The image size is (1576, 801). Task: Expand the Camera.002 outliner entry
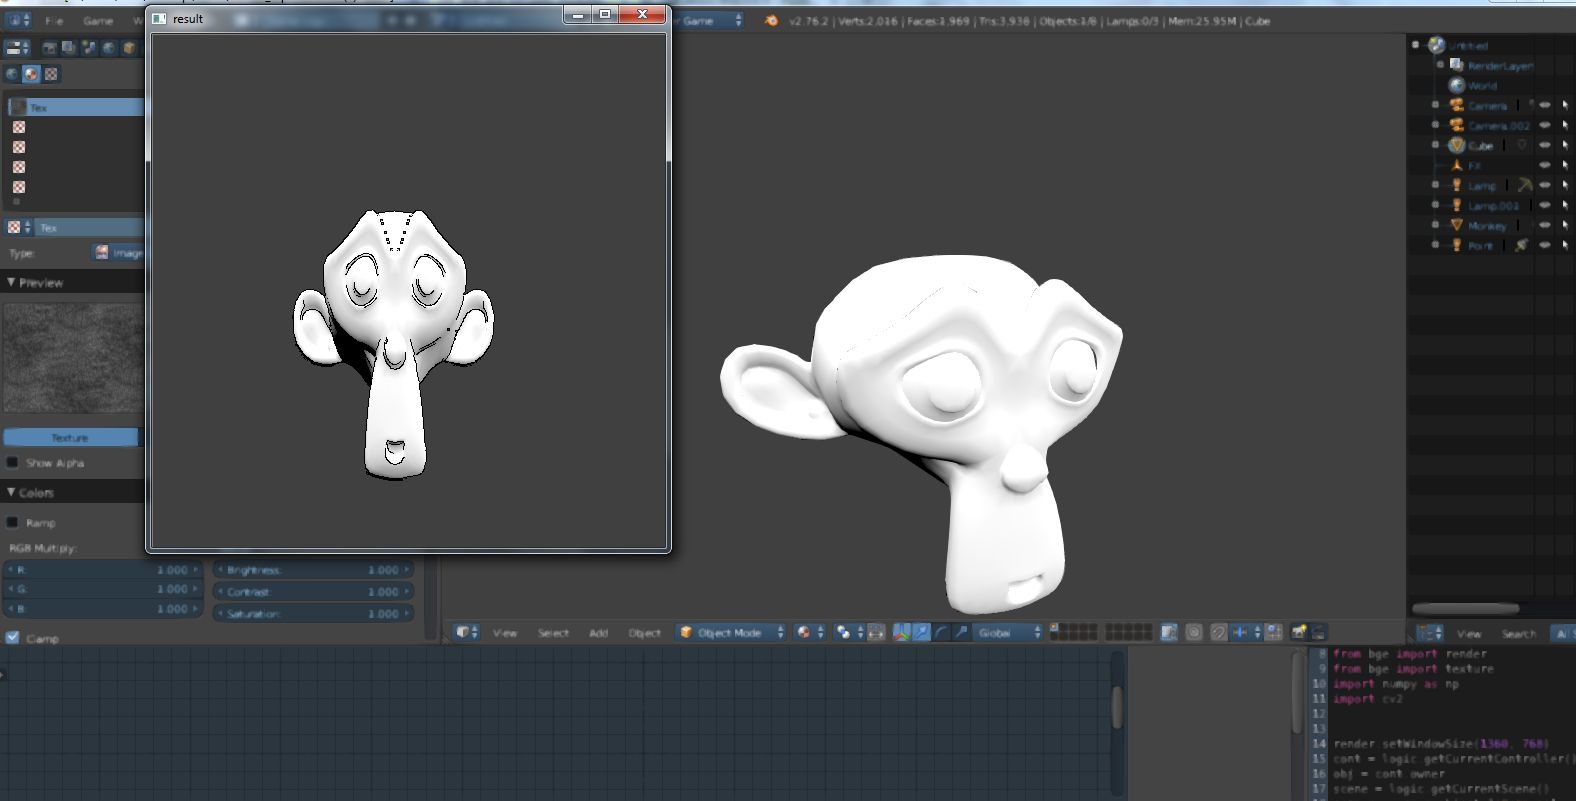[x=1435, y=125]
